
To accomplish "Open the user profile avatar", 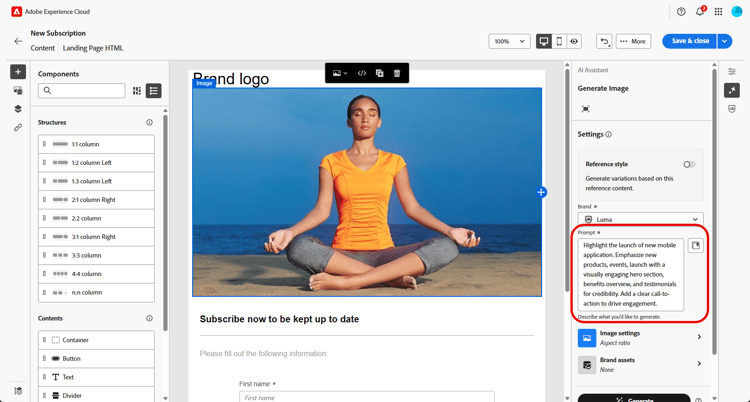I will [x=737, y=12].
